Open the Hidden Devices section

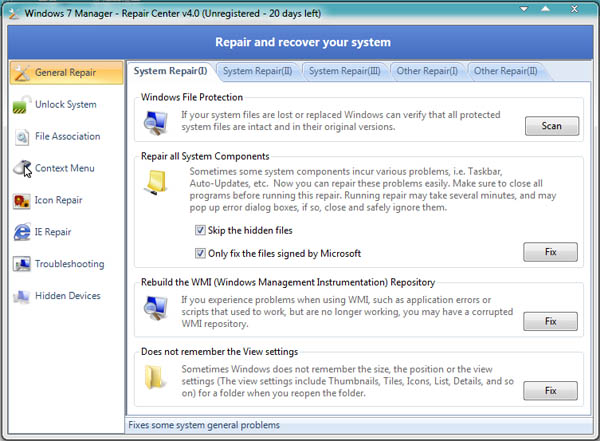[x=67, y=296]
